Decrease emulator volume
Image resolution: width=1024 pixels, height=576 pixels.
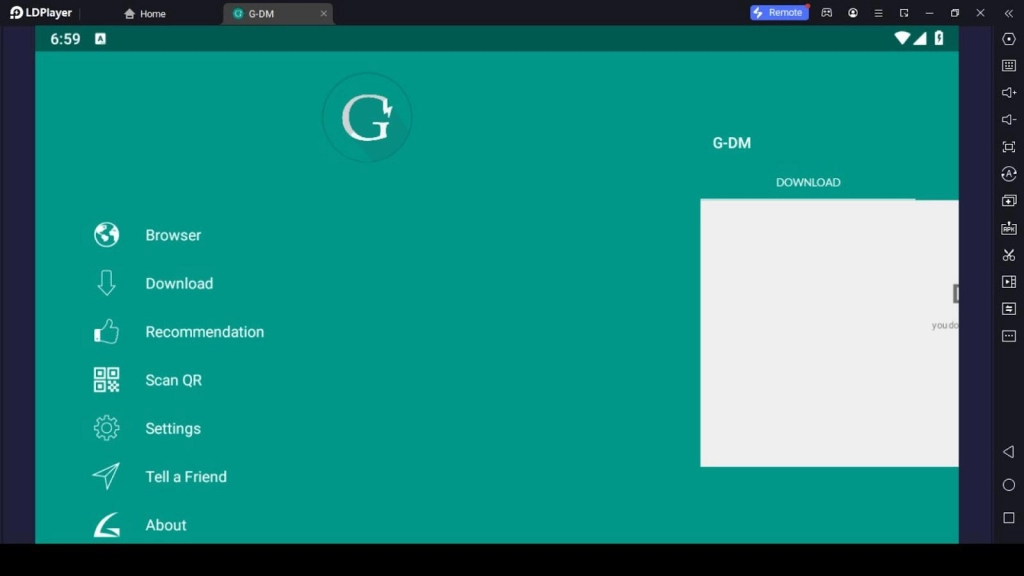tap(1008, 119)
